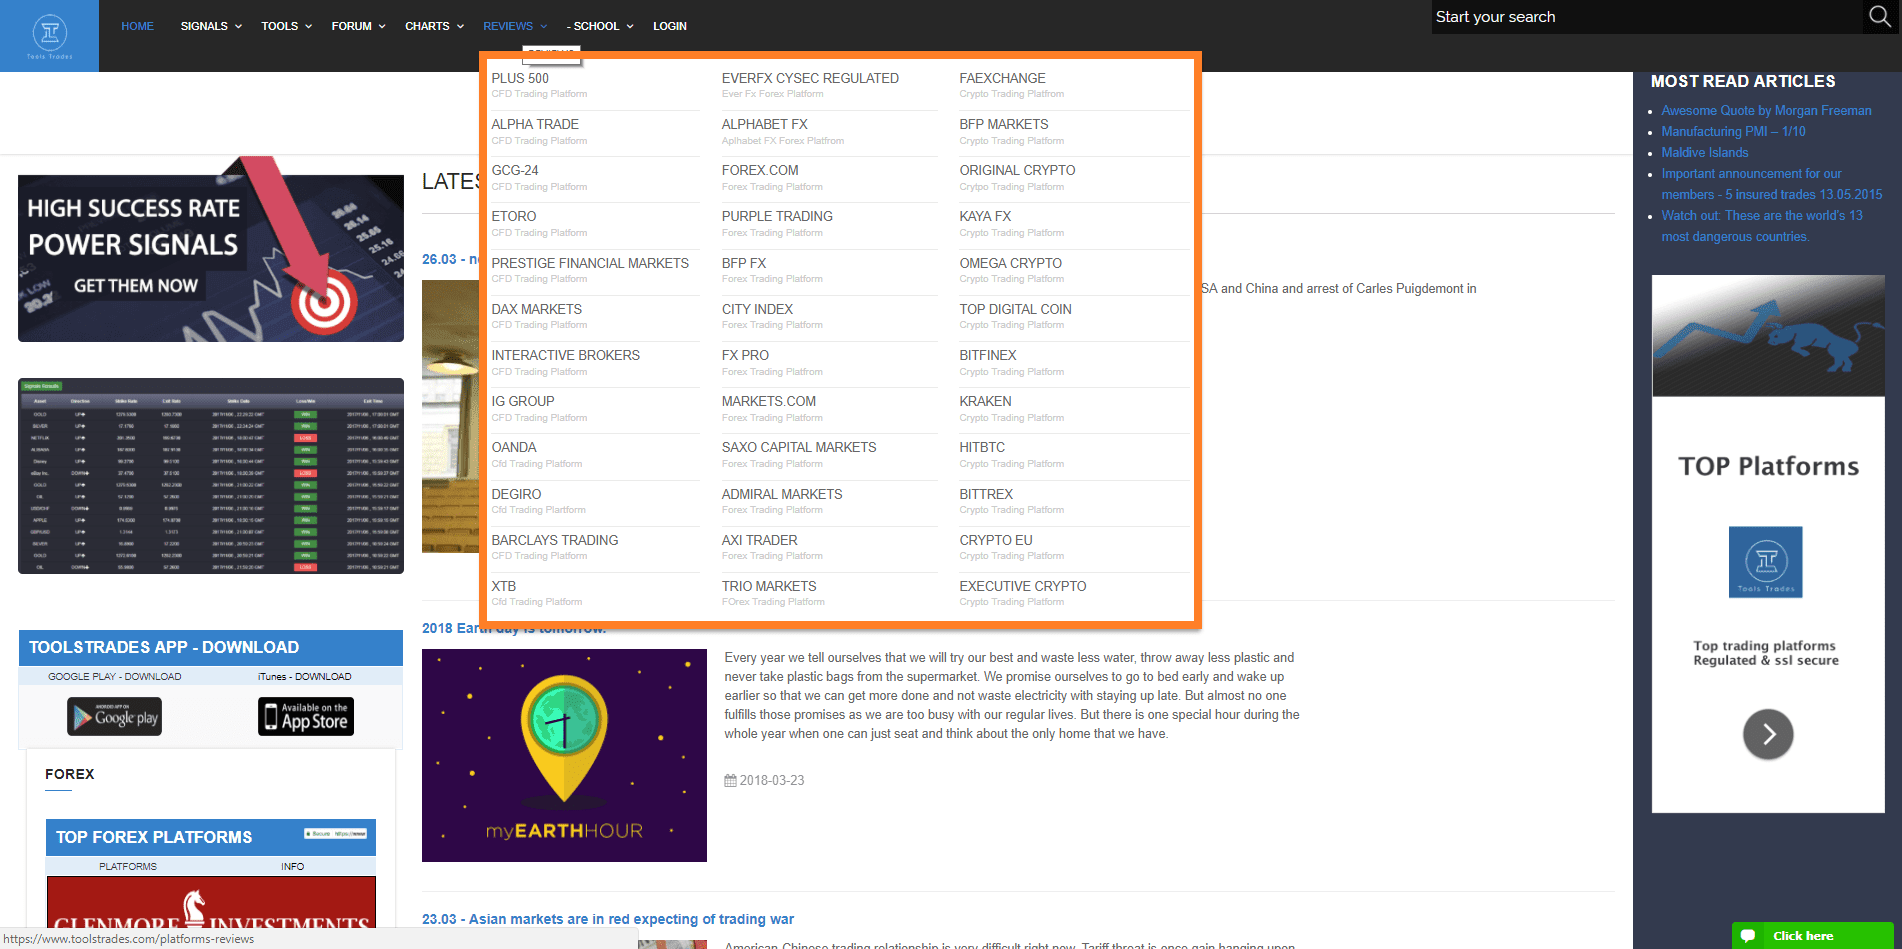
Task: Open BITTREX review
Action: (x=986, y=494)
